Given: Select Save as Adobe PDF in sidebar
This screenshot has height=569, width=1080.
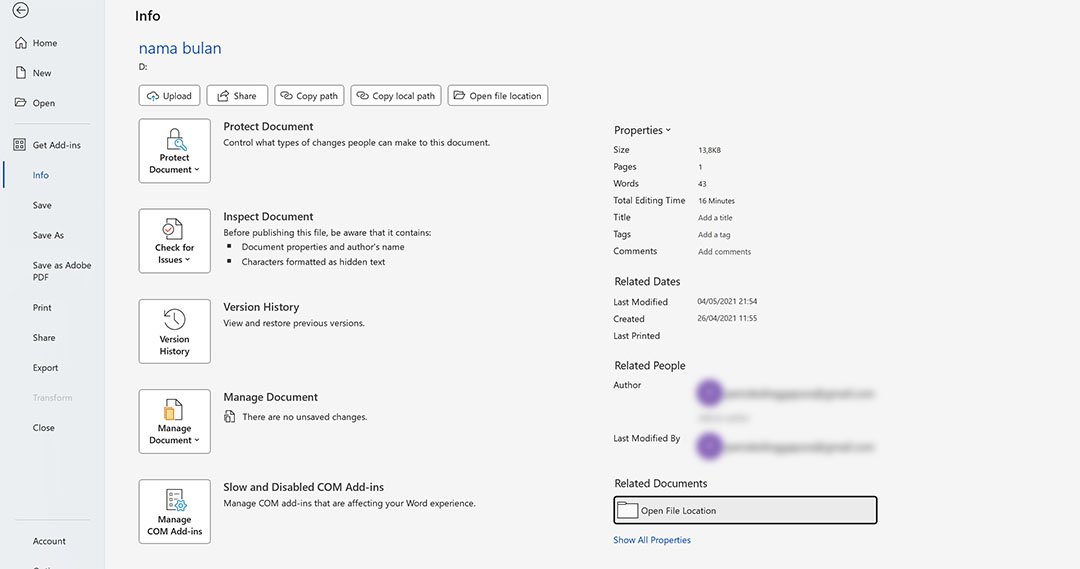Looking at the screenshot, I should (62, 271).
